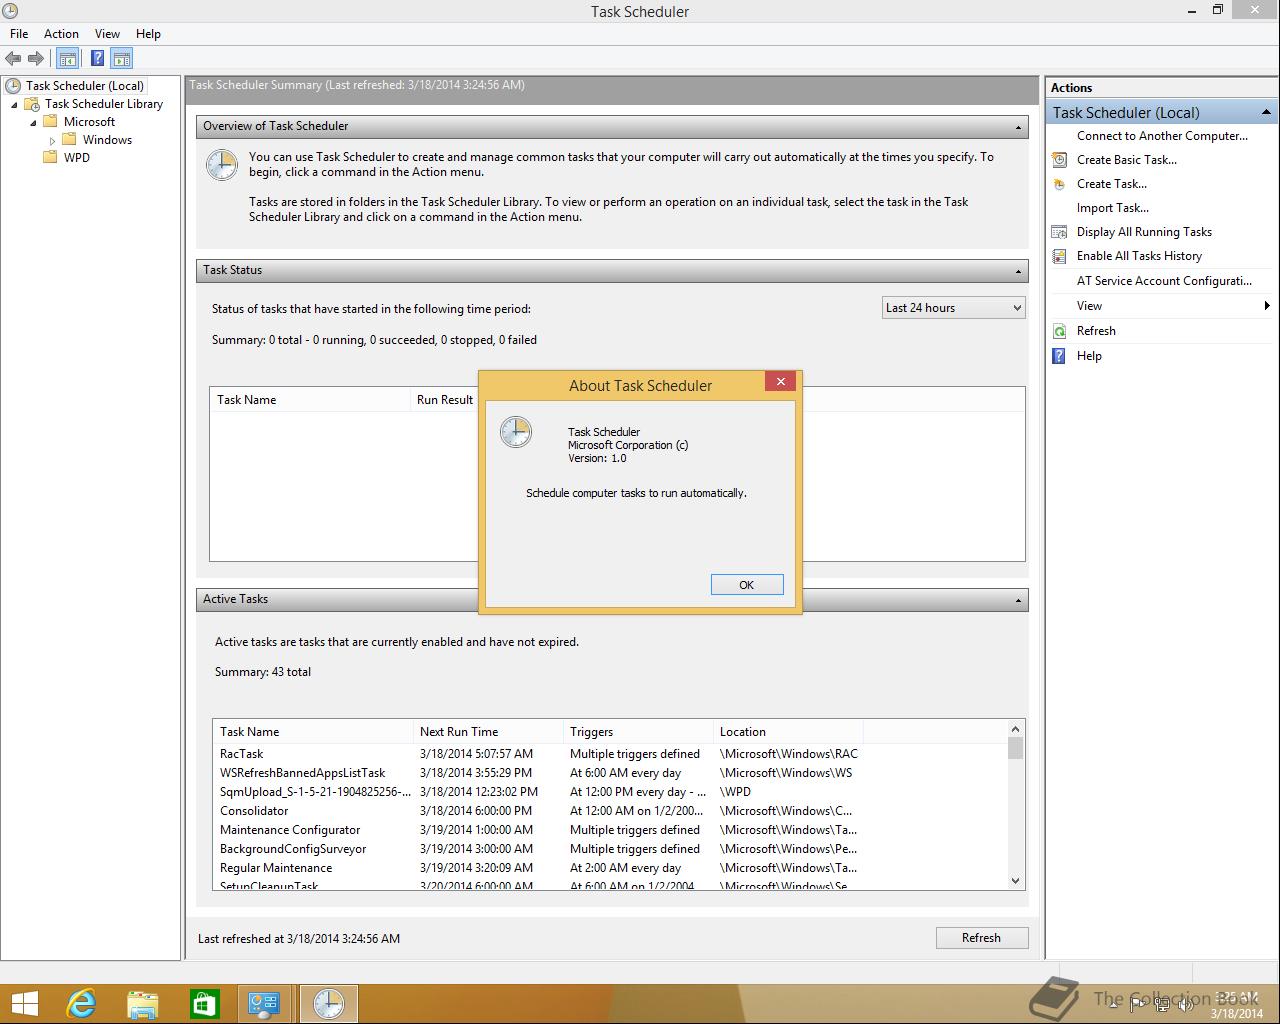Click the Enable All Tasks History icon
Image resolution: width=1280 pixels, height=1024 pixels.
(x=1059, y=256)
